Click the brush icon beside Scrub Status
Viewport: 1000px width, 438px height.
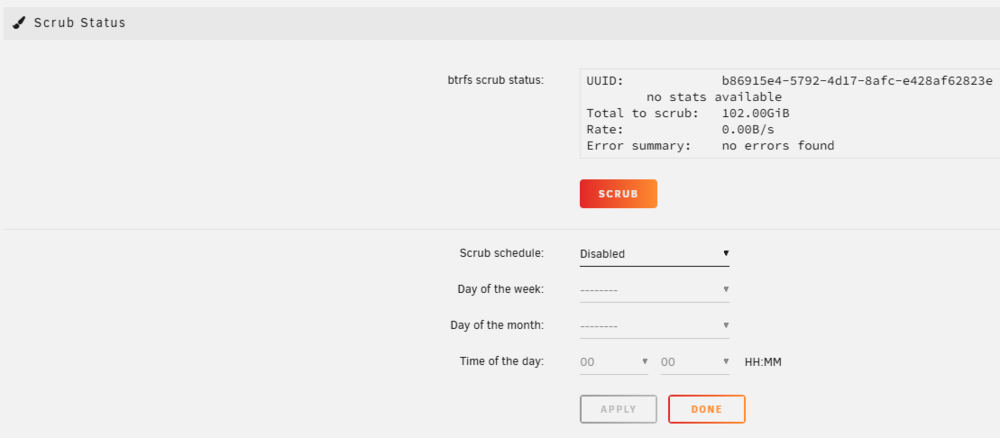[x=20, y=23]
